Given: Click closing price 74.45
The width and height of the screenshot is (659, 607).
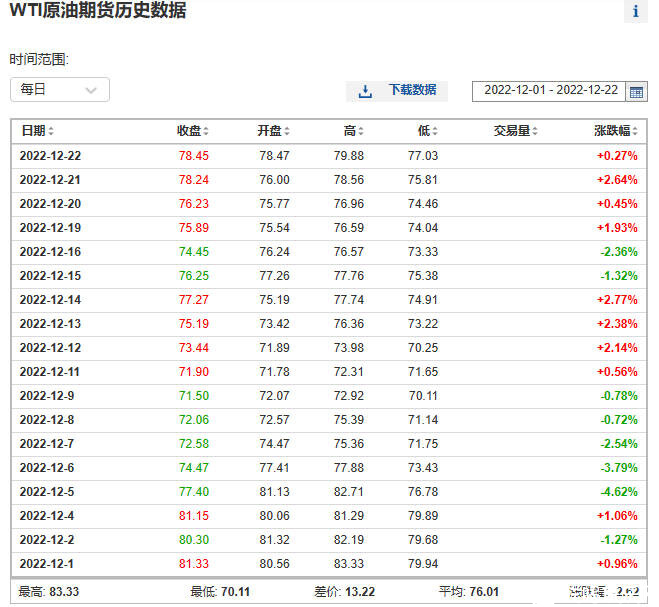Looking at the screenshot, I should pos(194,252).
